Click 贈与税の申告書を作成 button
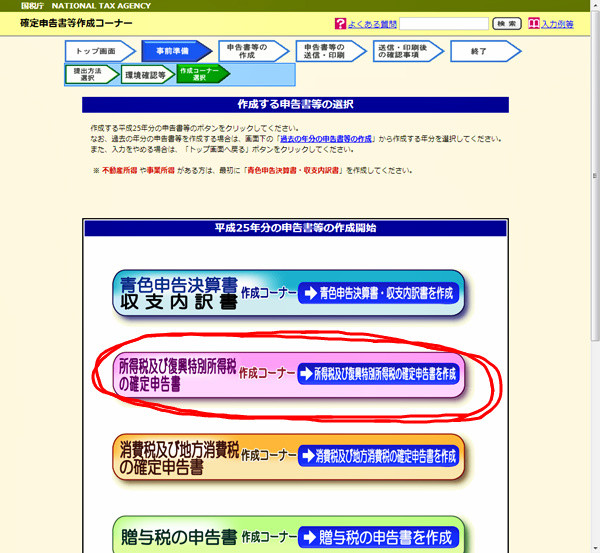 coord(378,537)
